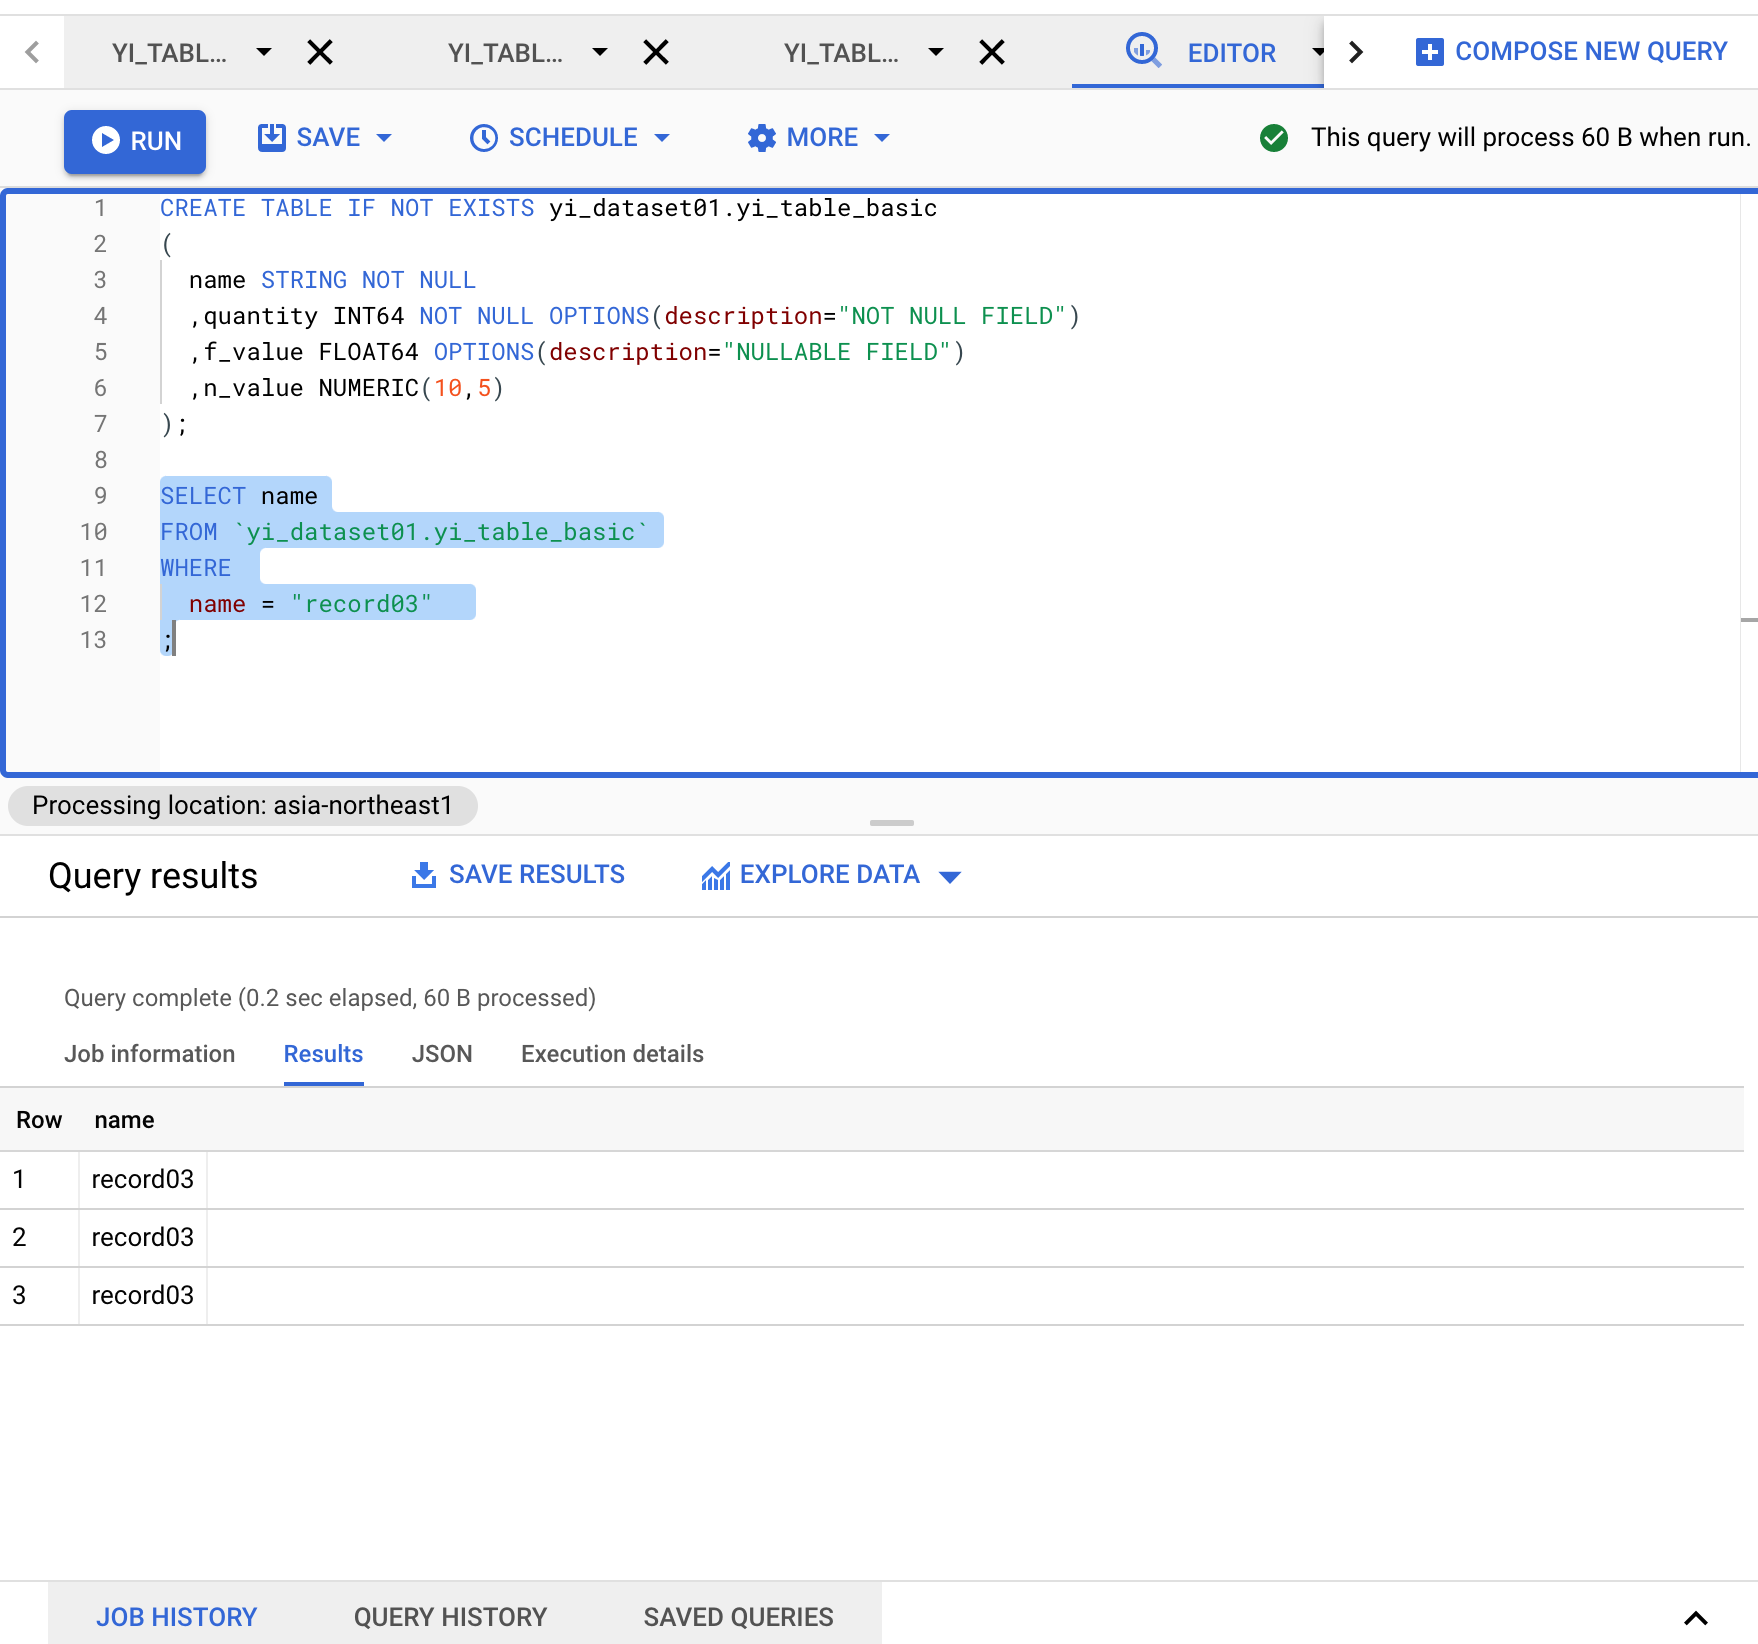Screen dimensions: 1758x1644
Task: Open the MORE dropdown arrow
Action: tap(882, 138)
